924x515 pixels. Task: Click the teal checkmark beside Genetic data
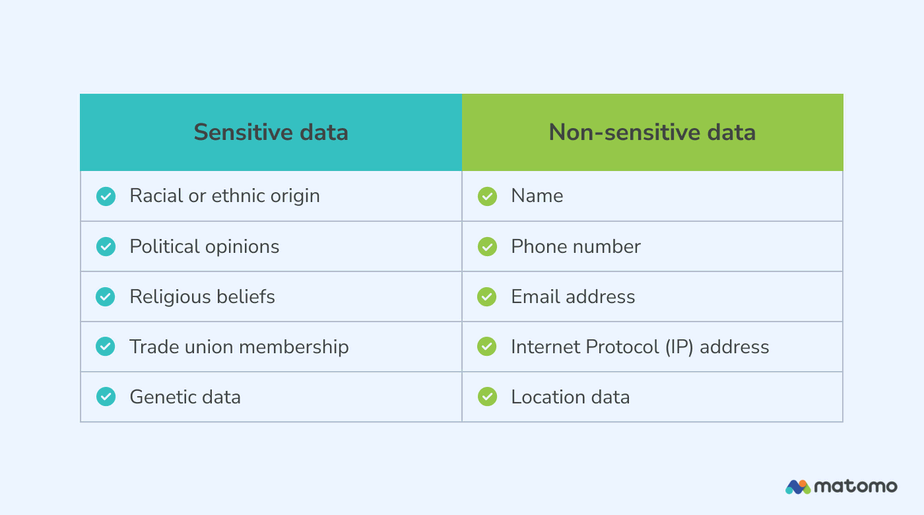point(106,397)
